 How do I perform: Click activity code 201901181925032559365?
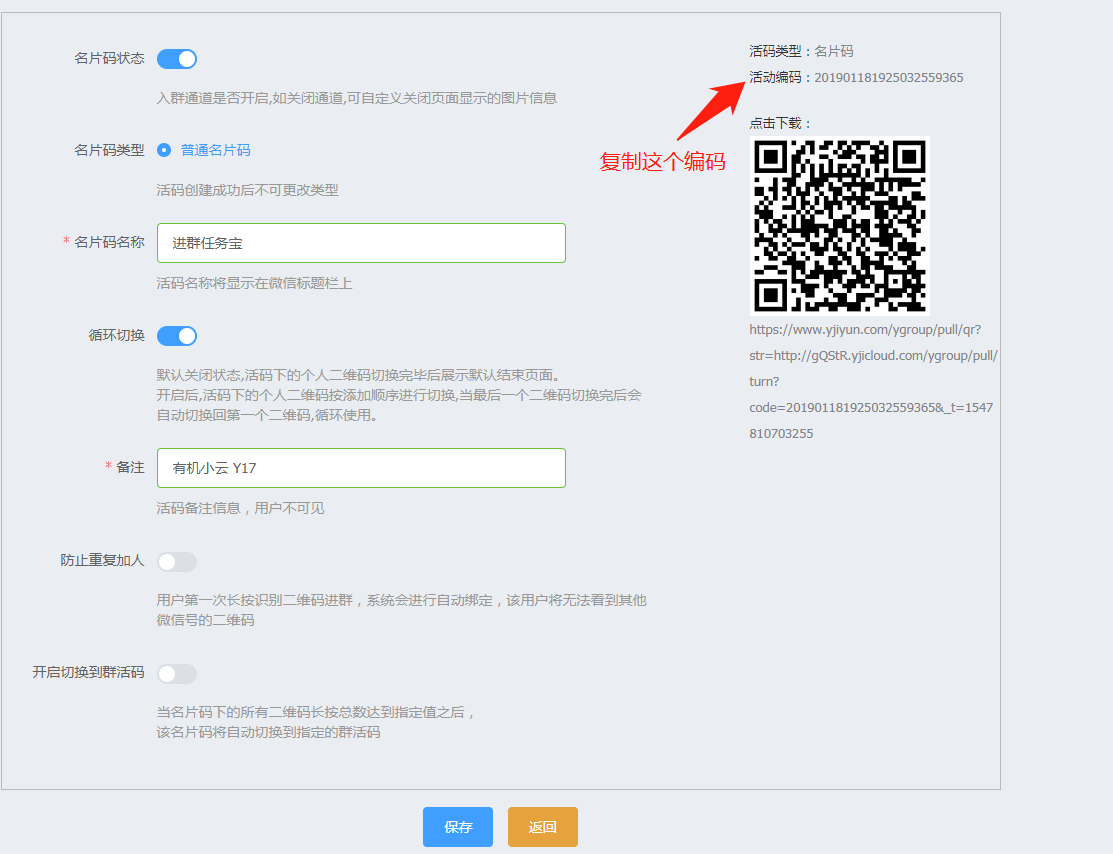coord(889,77)
